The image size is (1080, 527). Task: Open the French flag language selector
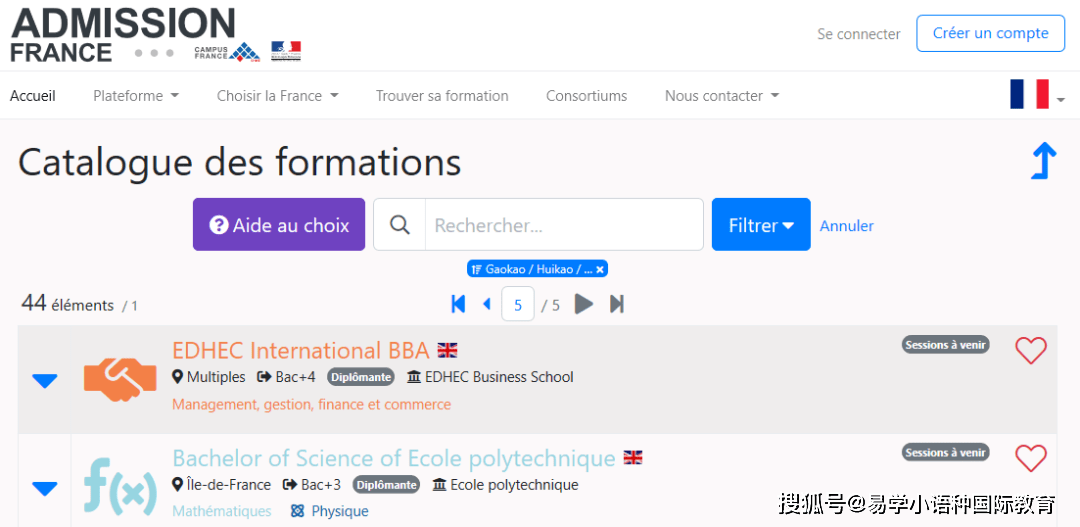click(1036, 95)
